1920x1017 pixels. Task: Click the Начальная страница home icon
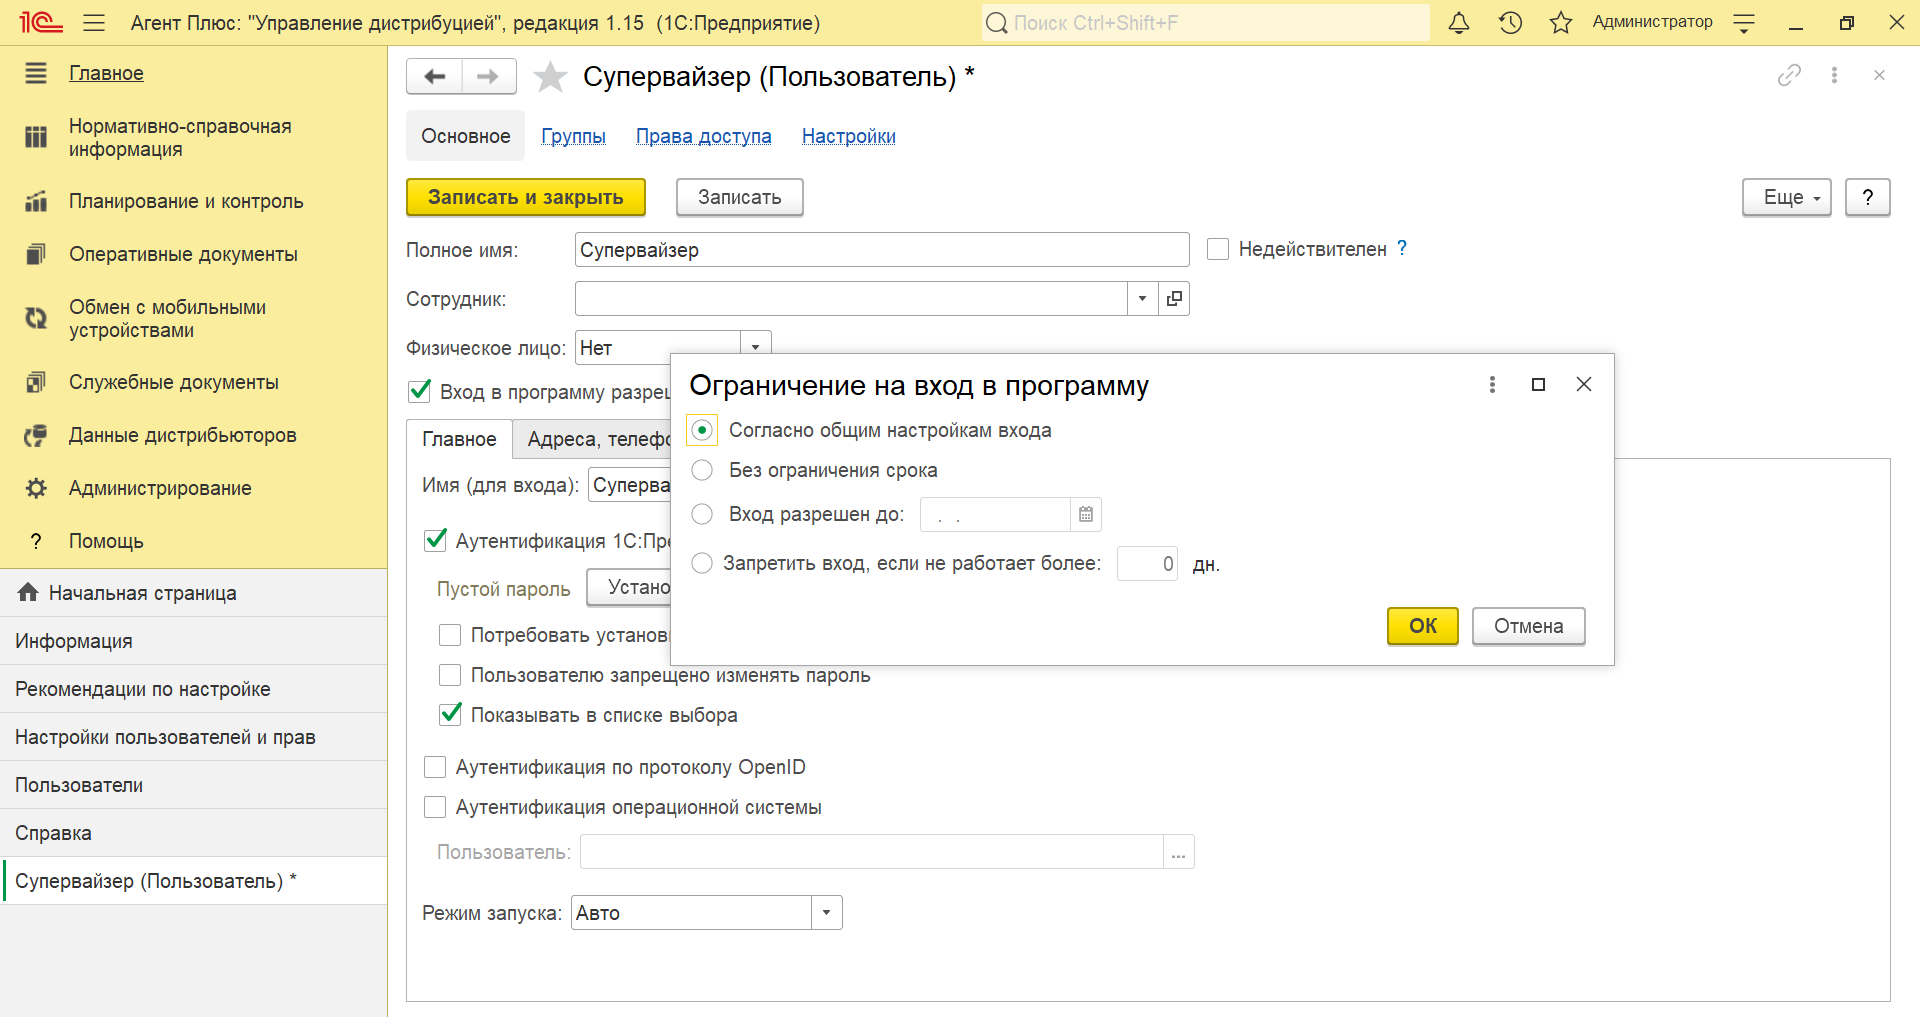tap(28, 592)
